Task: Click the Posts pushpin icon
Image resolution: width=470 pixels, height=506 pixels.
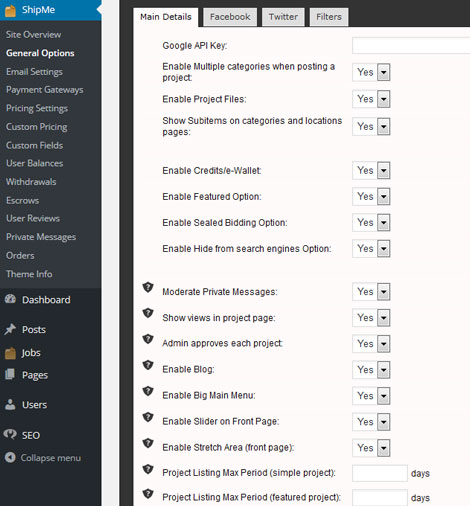Action: pyautogui.click(x=10, y=329)
